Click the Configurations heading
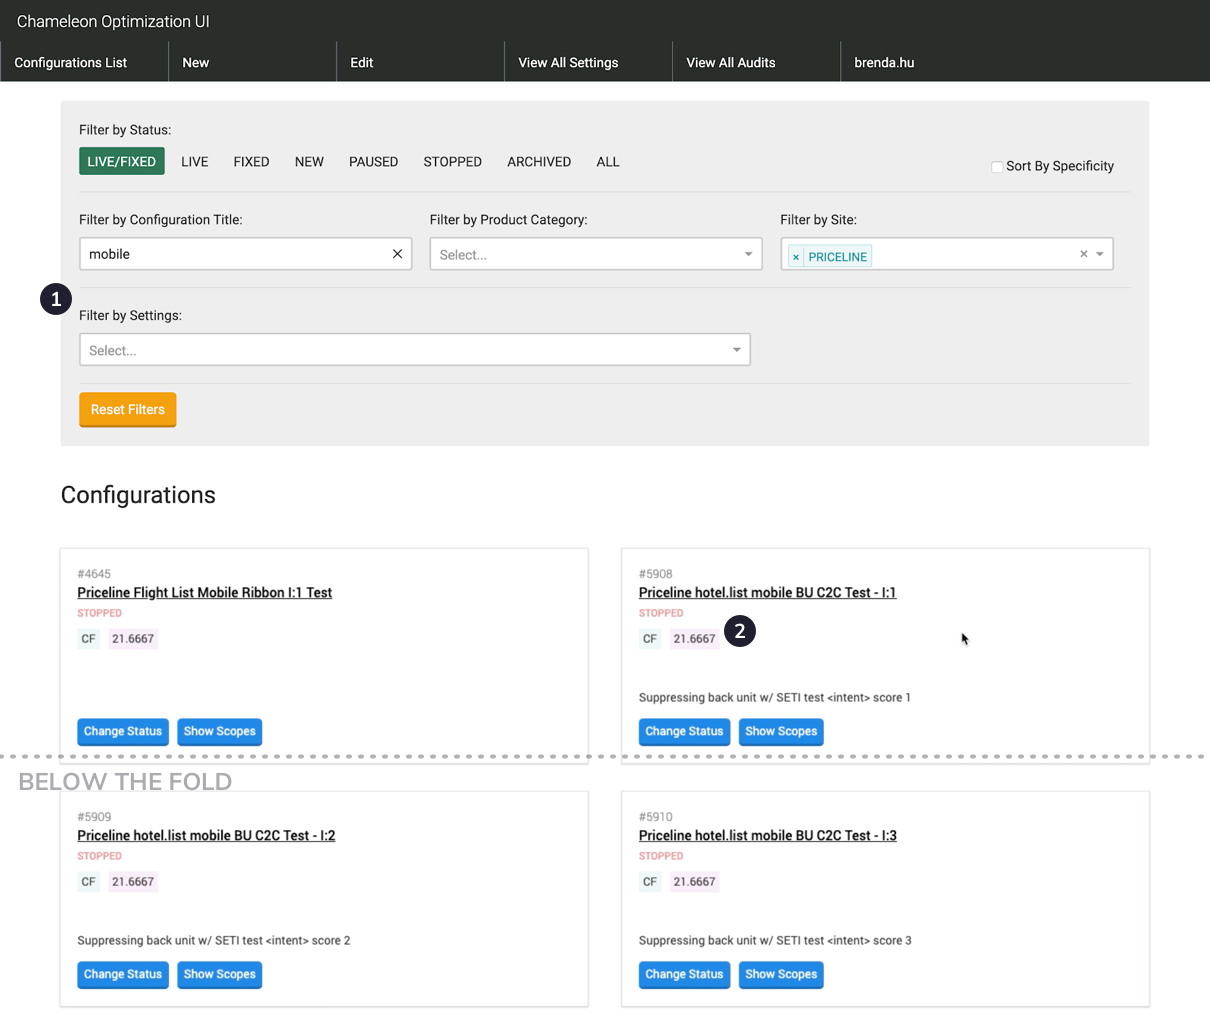The height and width of the screenshot is (1024, 1210). [x=138, y=495]
